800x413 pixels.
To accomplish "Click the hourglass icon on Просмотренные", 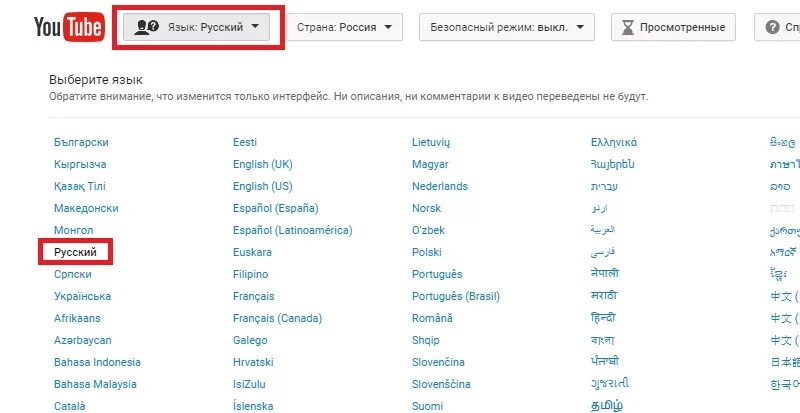I will click(628, 28).
